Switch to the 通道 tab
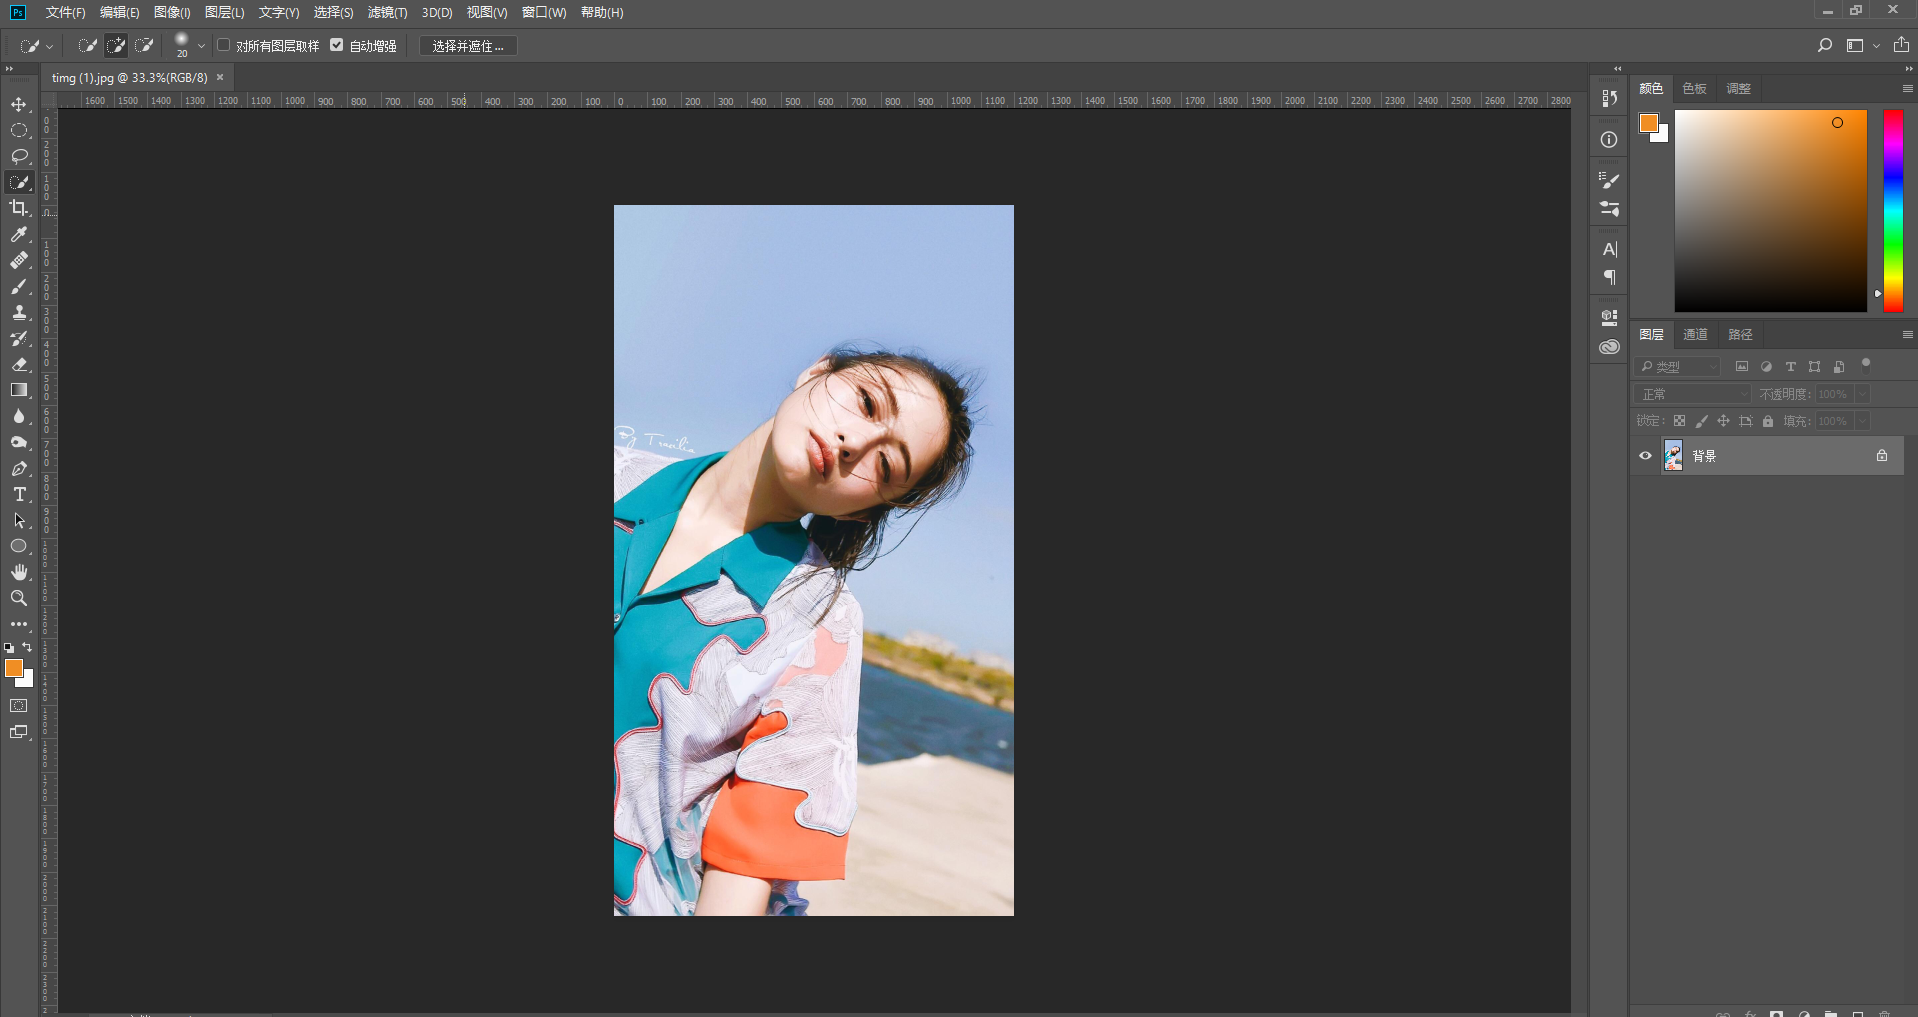The height and width of the screenshot is (1017, 1918). tap(1695, 335)
